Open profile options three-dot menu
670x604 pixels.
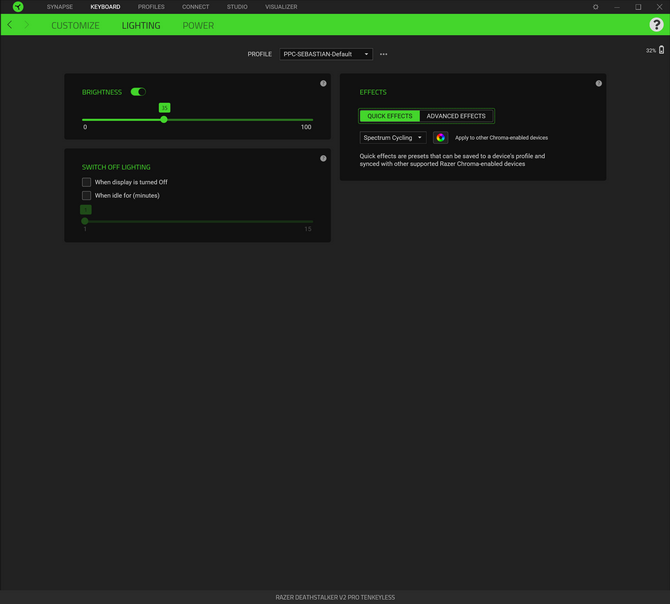[x=384, y=54]
